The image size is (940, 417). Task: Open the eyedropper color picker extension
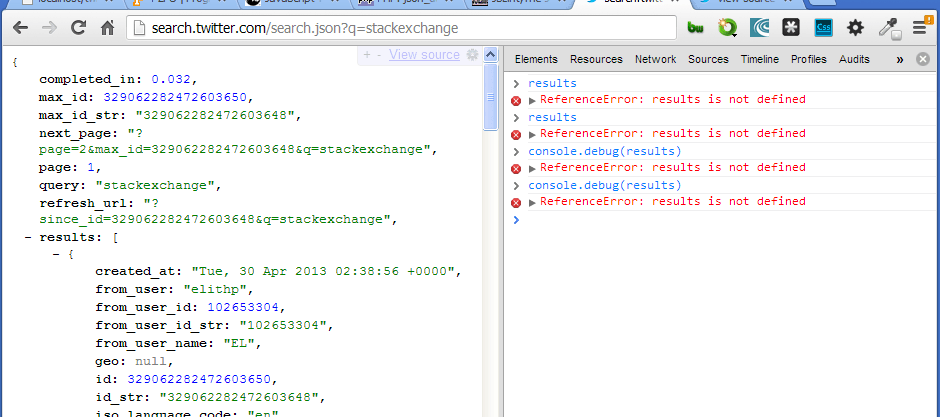pyautogui.click(x=888, y=28)
